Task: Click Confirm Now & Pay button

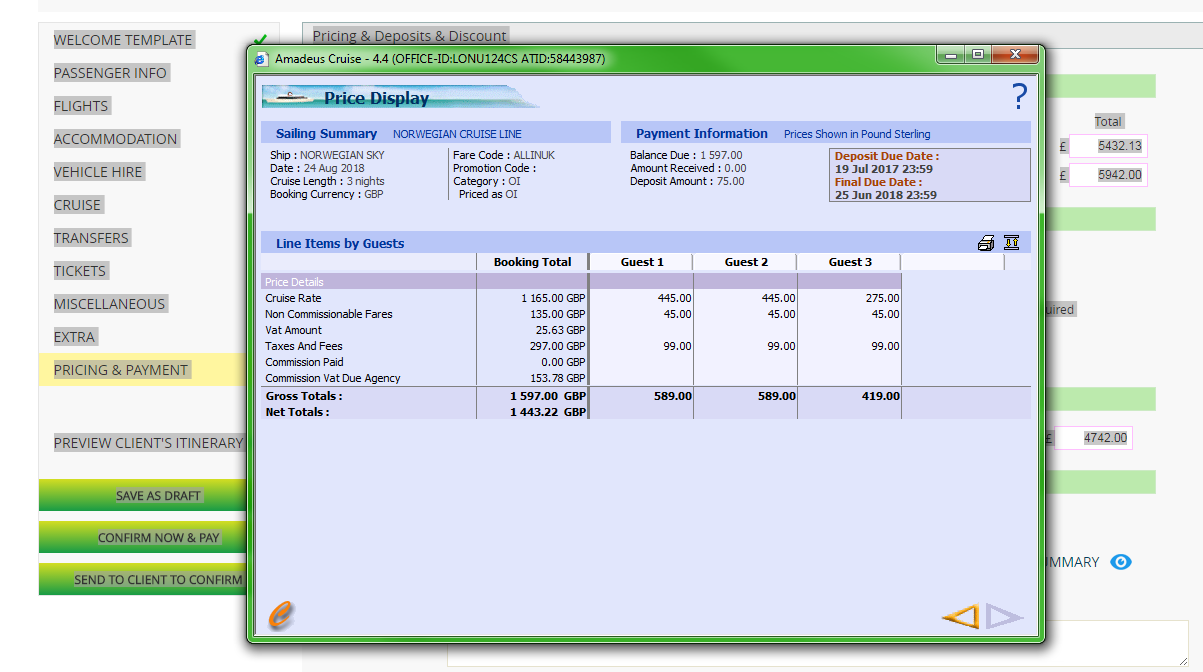Action: (x=158, y=538)
